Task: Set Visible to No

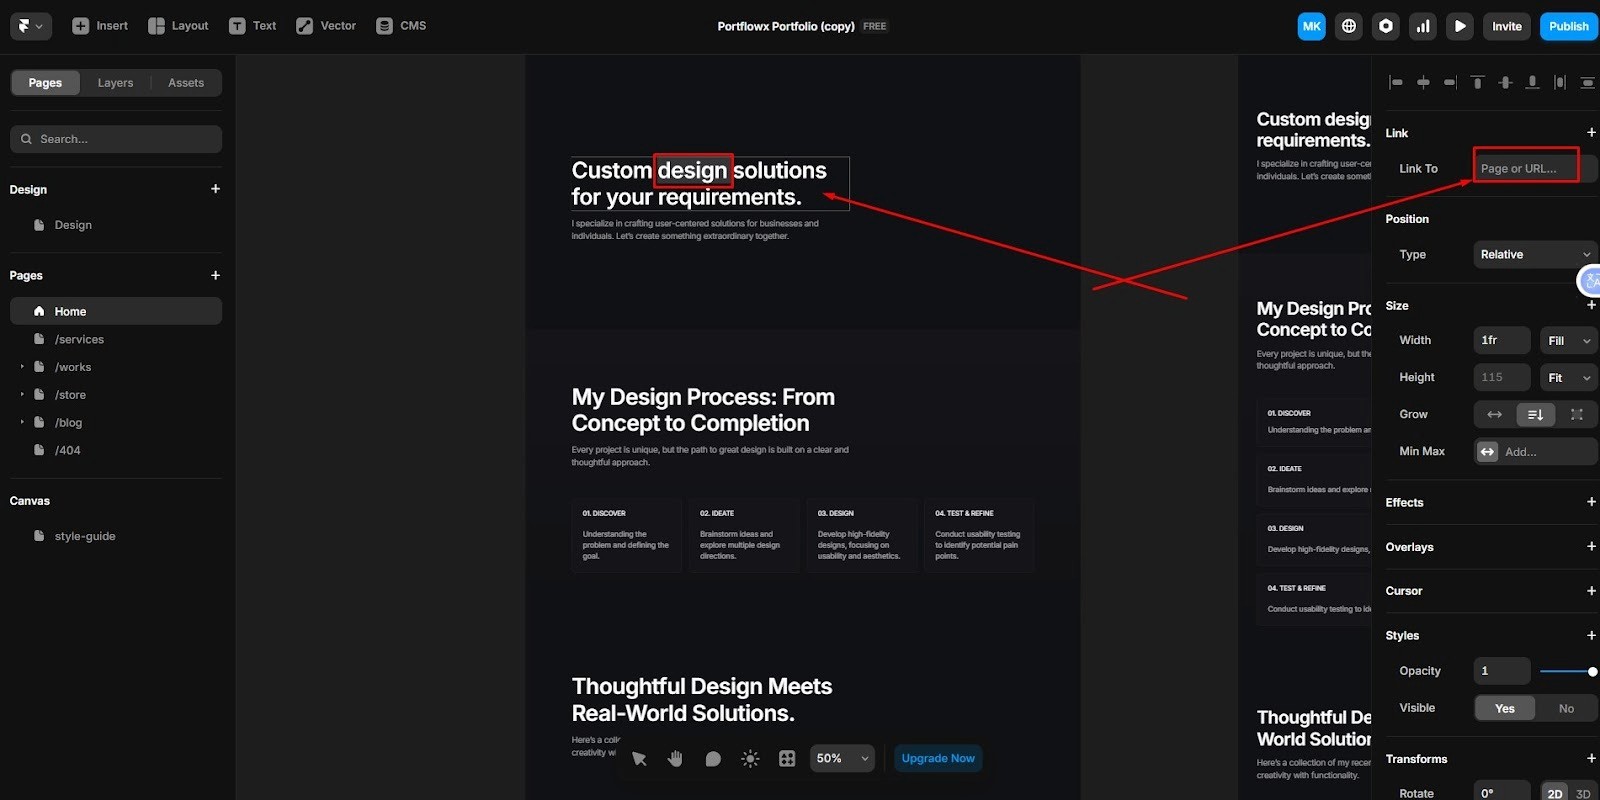Action: coord(1566,709)
